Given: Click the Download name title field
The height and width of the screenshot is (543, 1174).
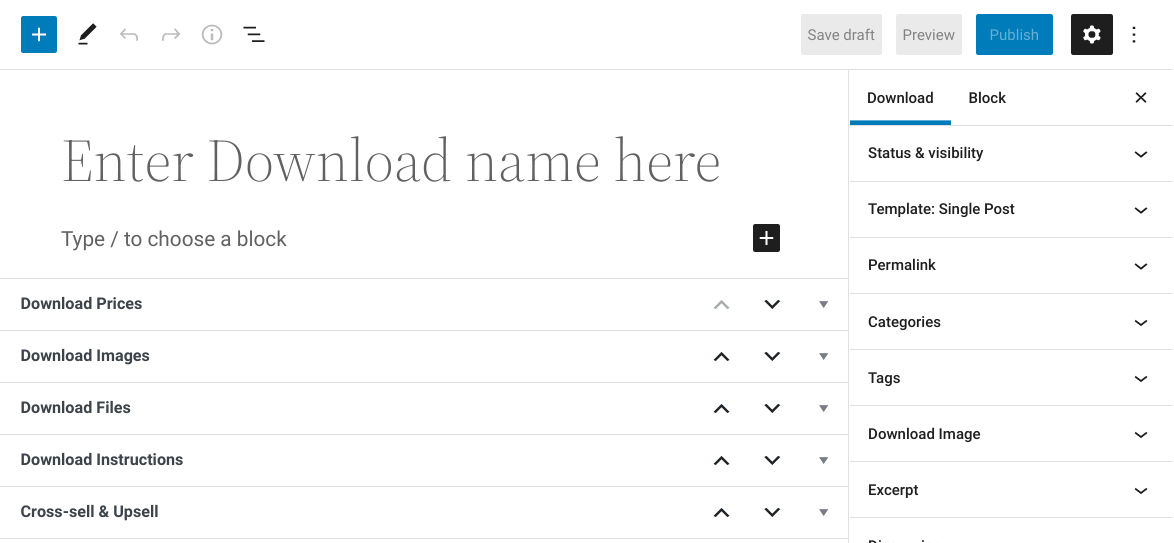Looking at the screenshot, I should [391, 161].
